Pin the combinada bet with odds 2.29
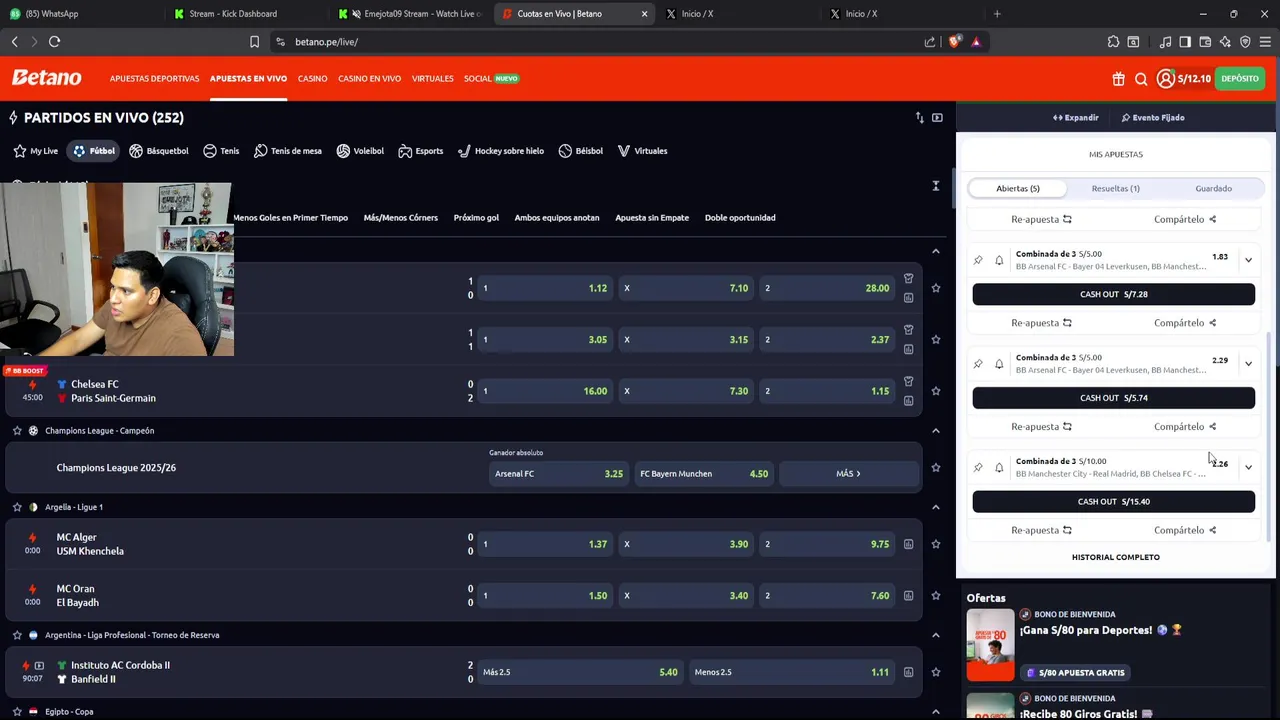1280x720 pixels. (x=978, y=364)
